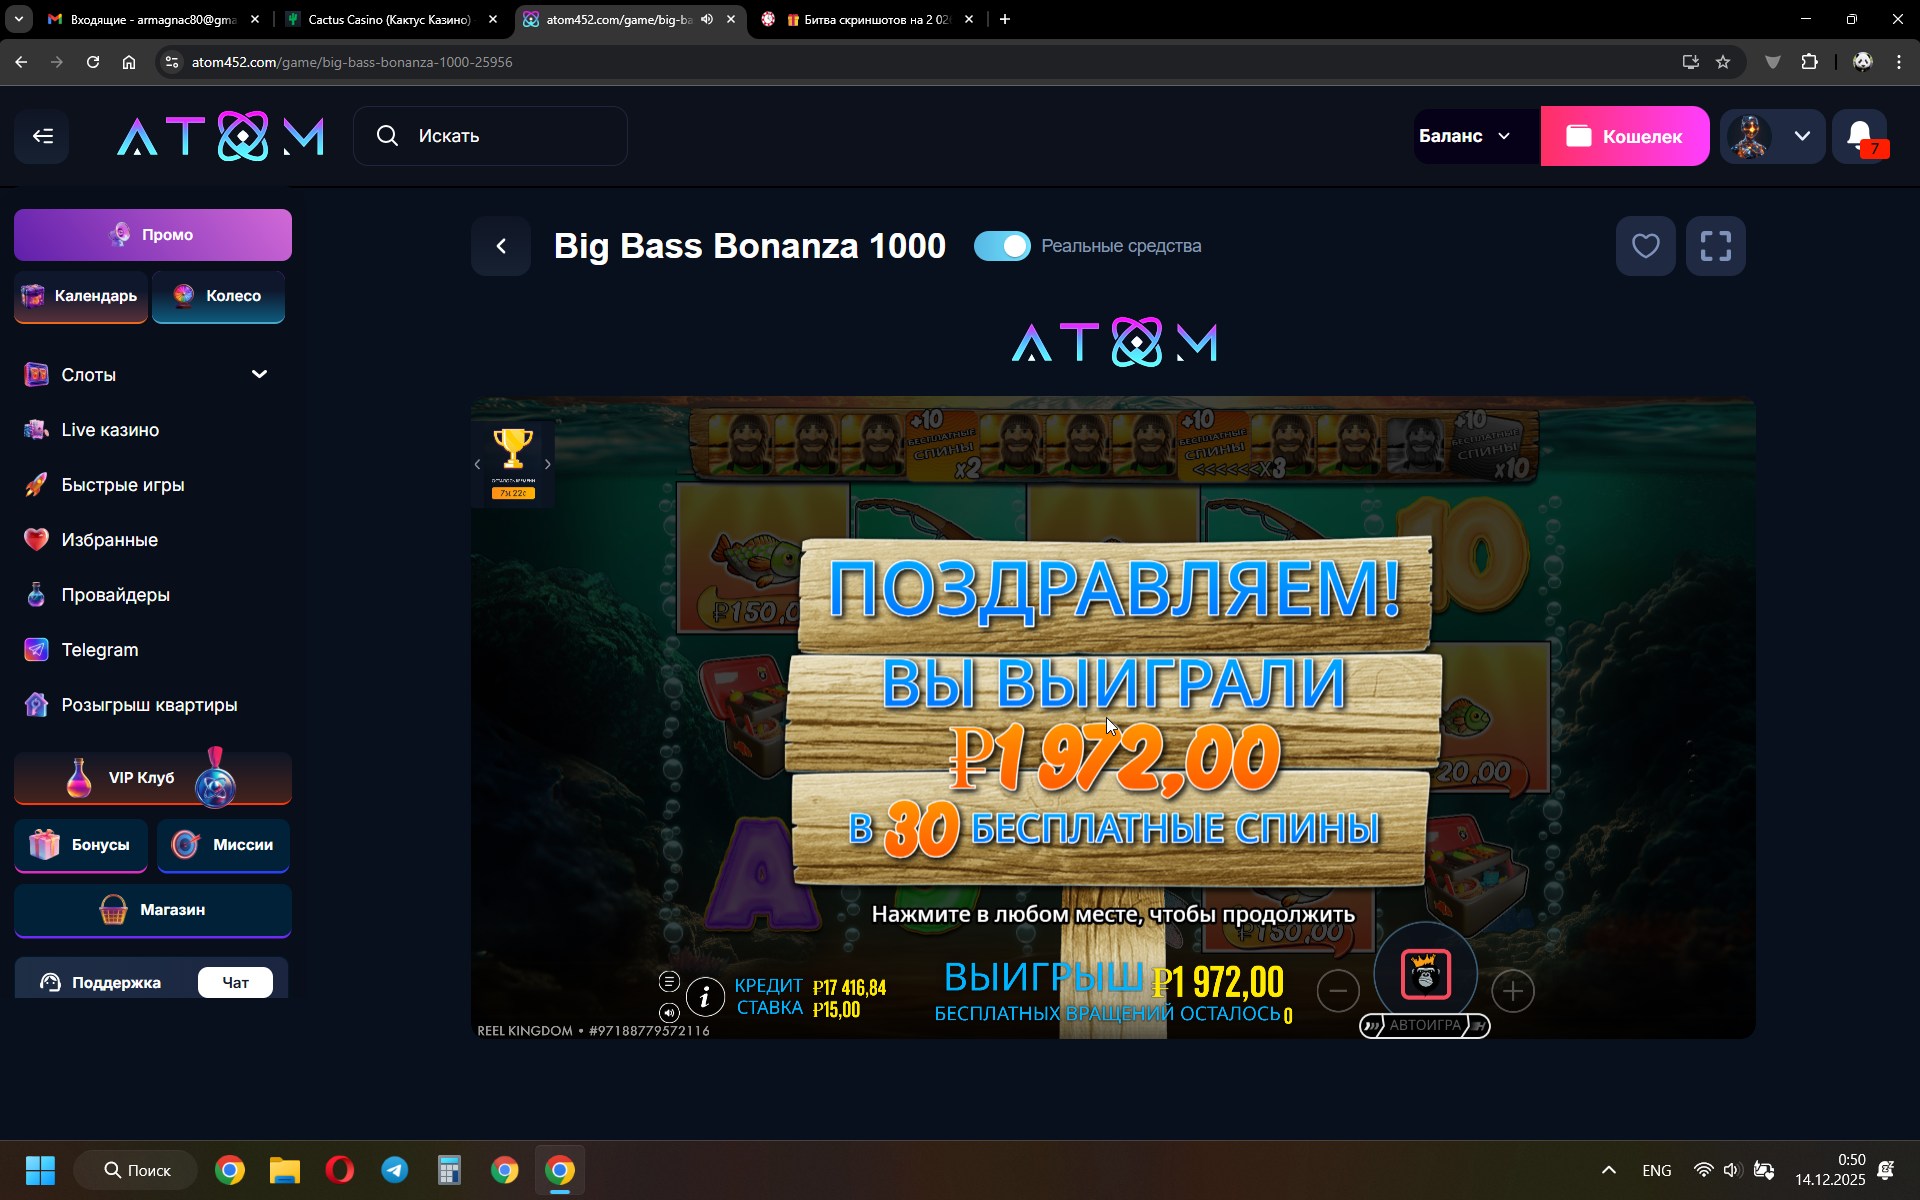Open Live казино in the sidebar

pyautogui.click(x=110, y=430)
